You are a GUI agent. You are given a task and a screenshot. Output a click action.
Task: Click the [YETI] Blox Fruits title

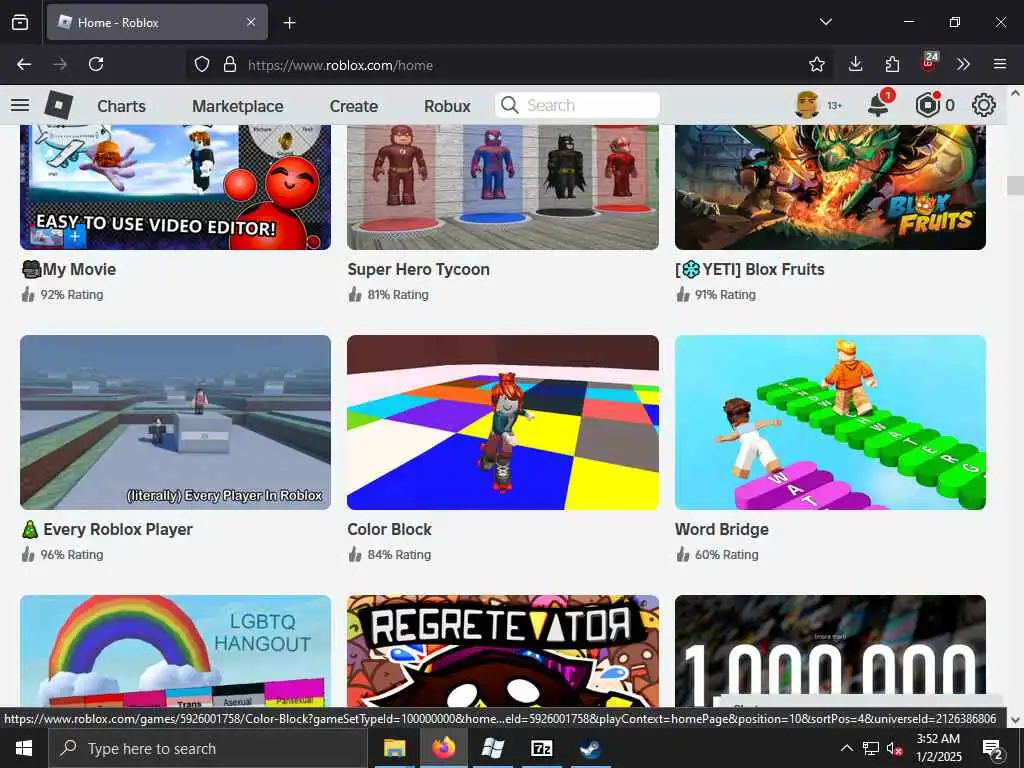pyautogui.click(x=750, y=269)
